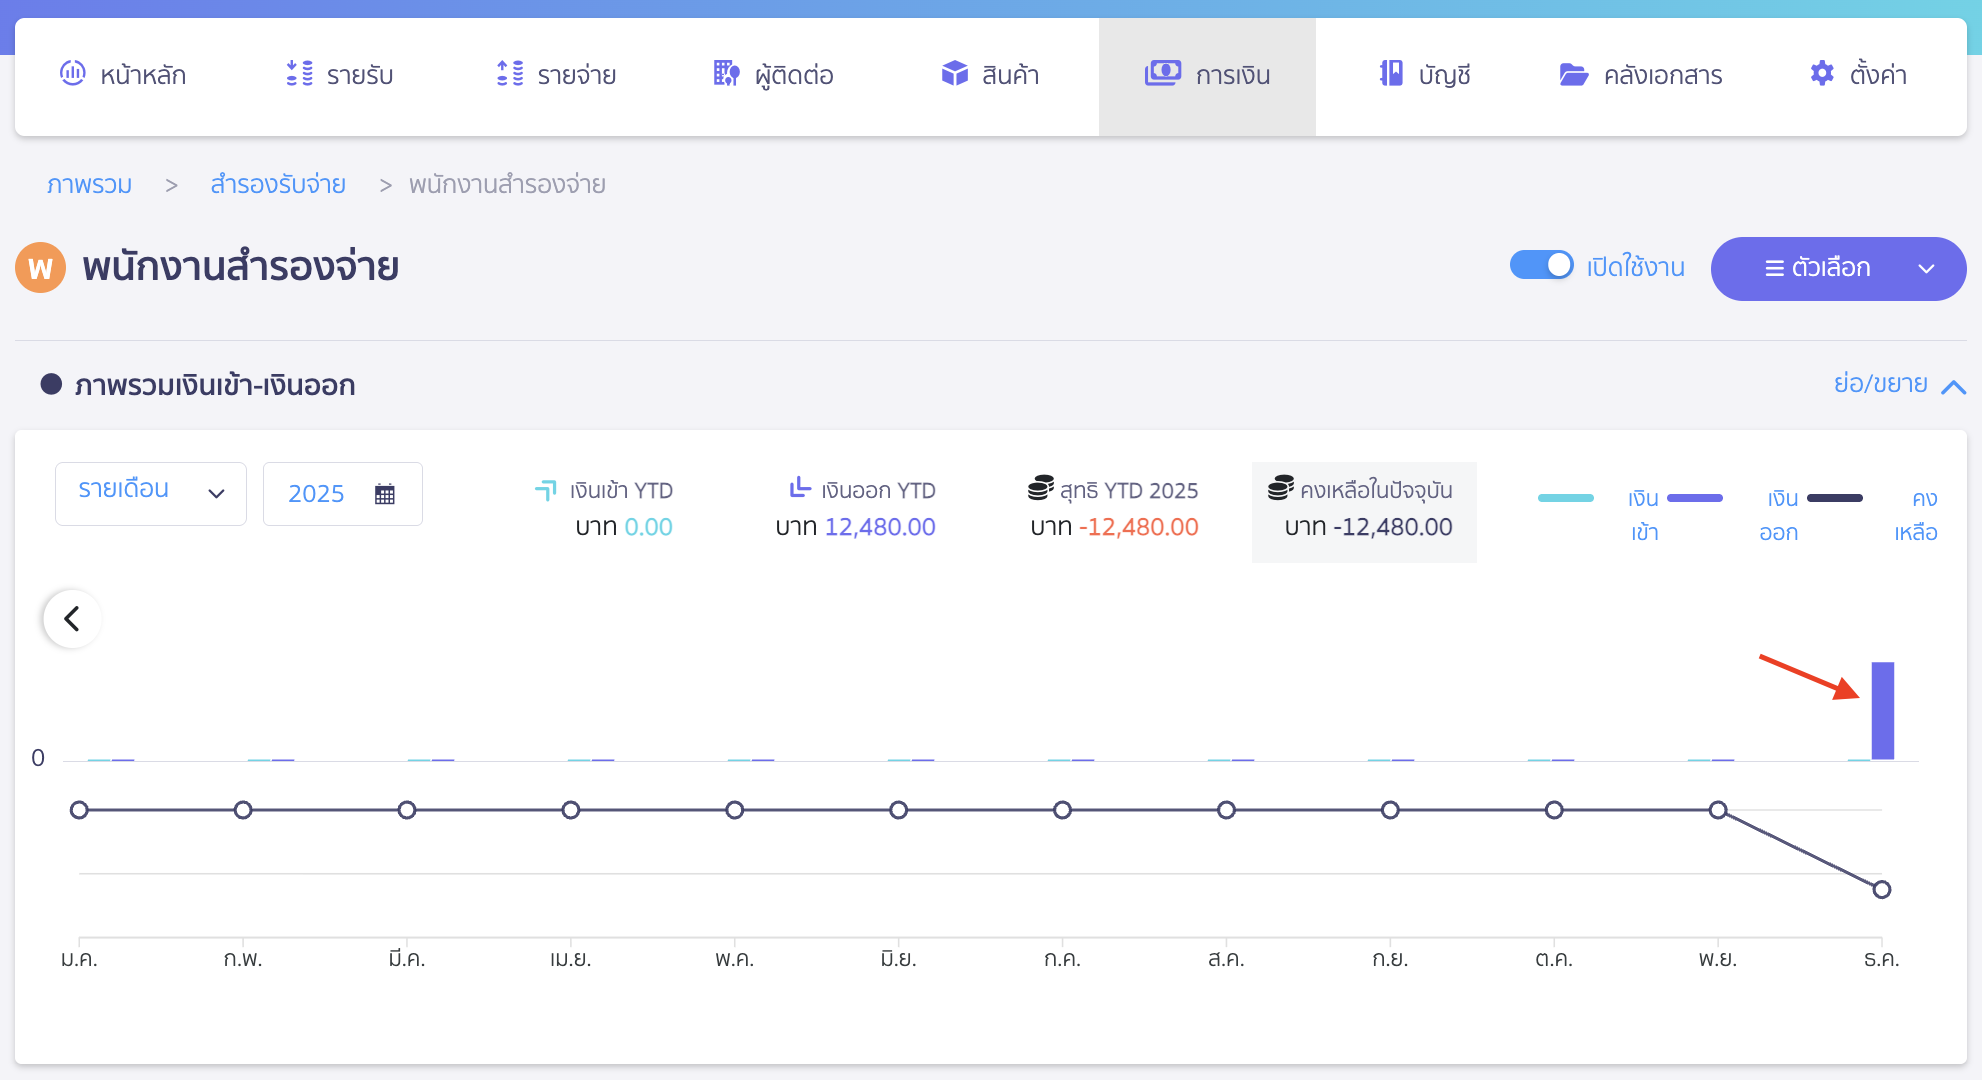Screen dimensions: 1982x1080
Task: Click the contacts building icon beside ผู้ติดต่อ
Action: [726, 74]
